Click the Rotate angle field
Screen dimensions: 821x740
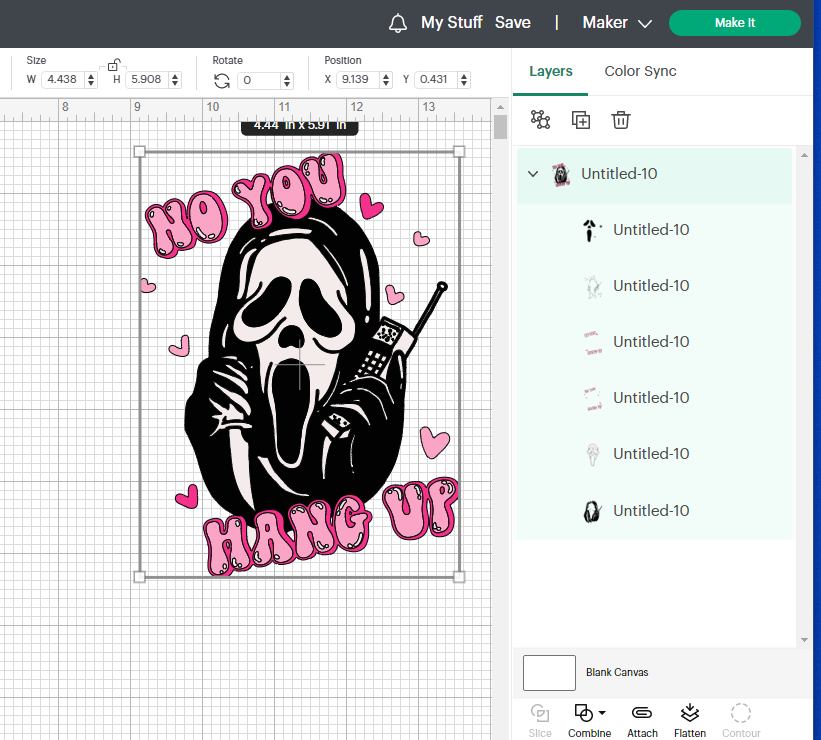pyautogui.click(x=259, y=81)
